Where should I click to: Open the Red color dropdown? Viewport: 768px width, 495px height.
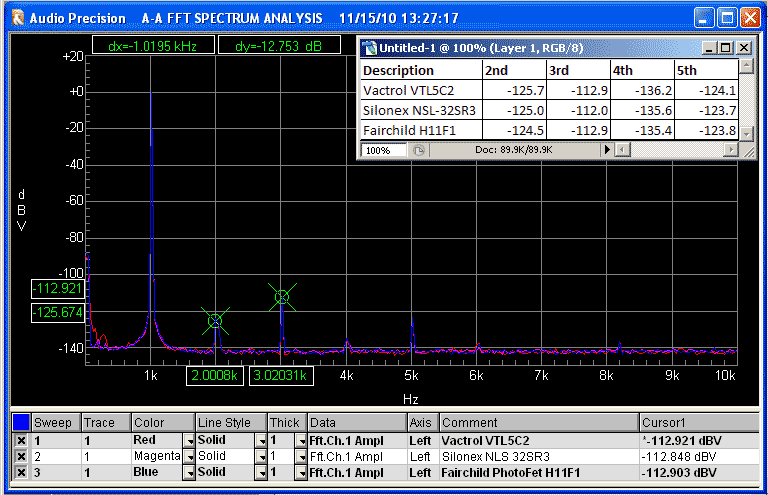(190, 441)
